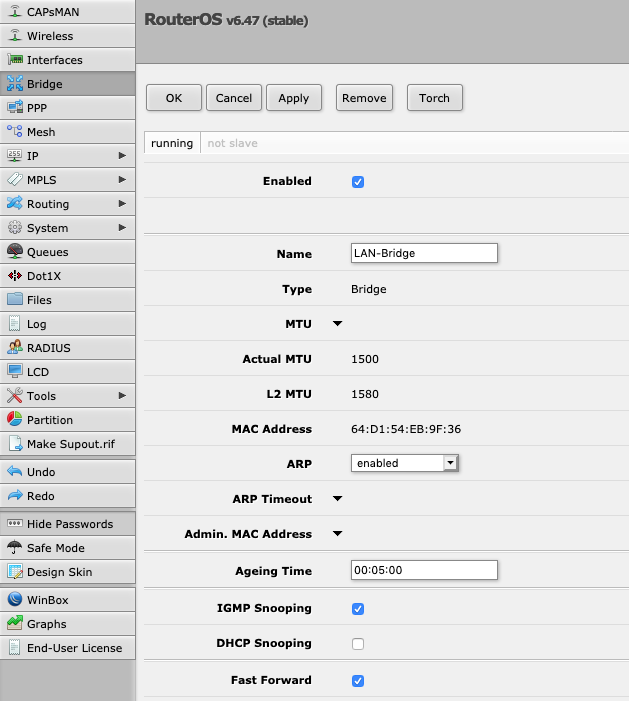Click the Graphs chart icon
This screenshot has height=701, width=629.
click(15, 624)
